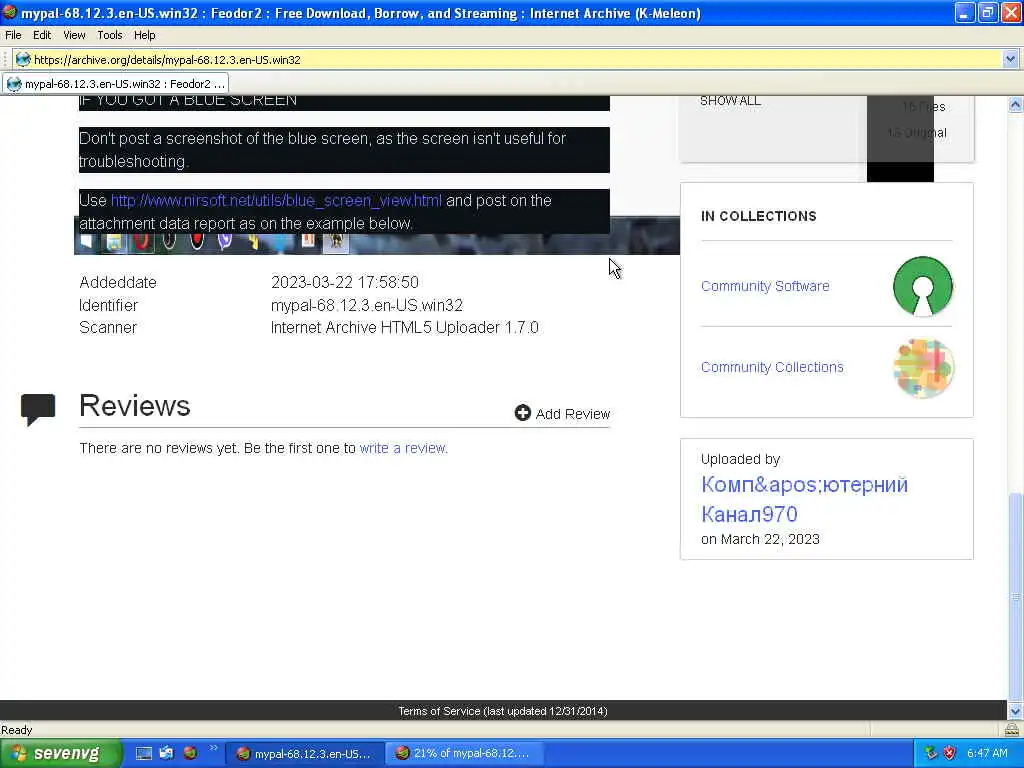The image size is (1024, 768).
Task: Click the 'on March 22, 2023' upload date
Action: 760,539
